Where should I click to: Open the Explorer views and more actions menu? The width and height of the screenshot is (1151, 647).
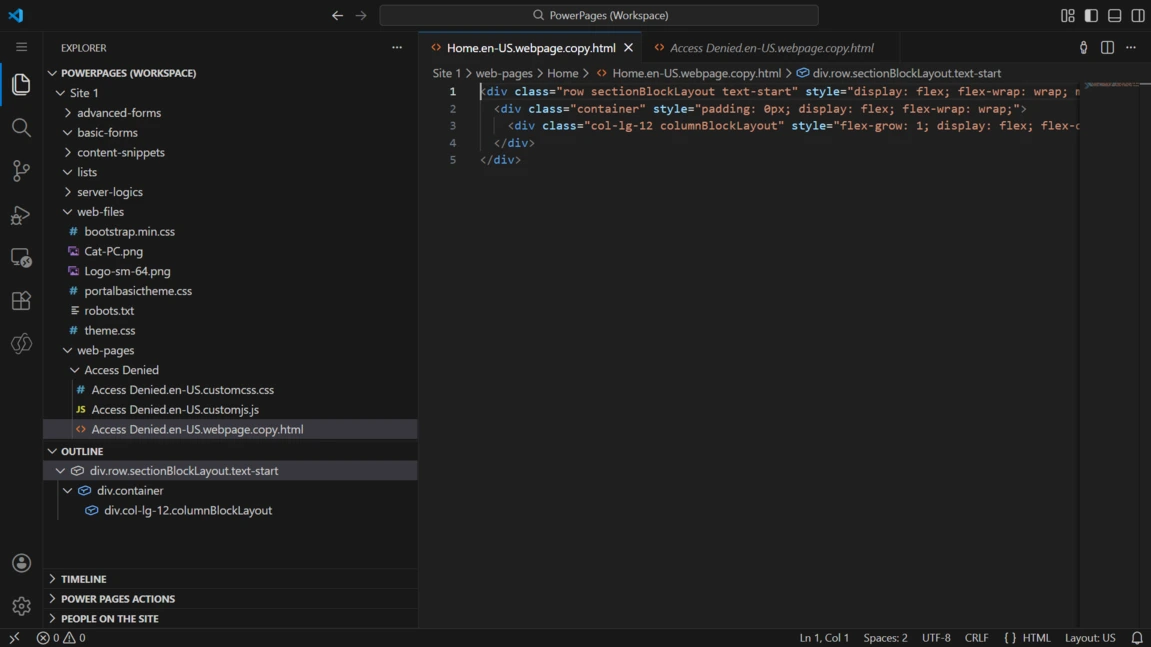[397, 48]
